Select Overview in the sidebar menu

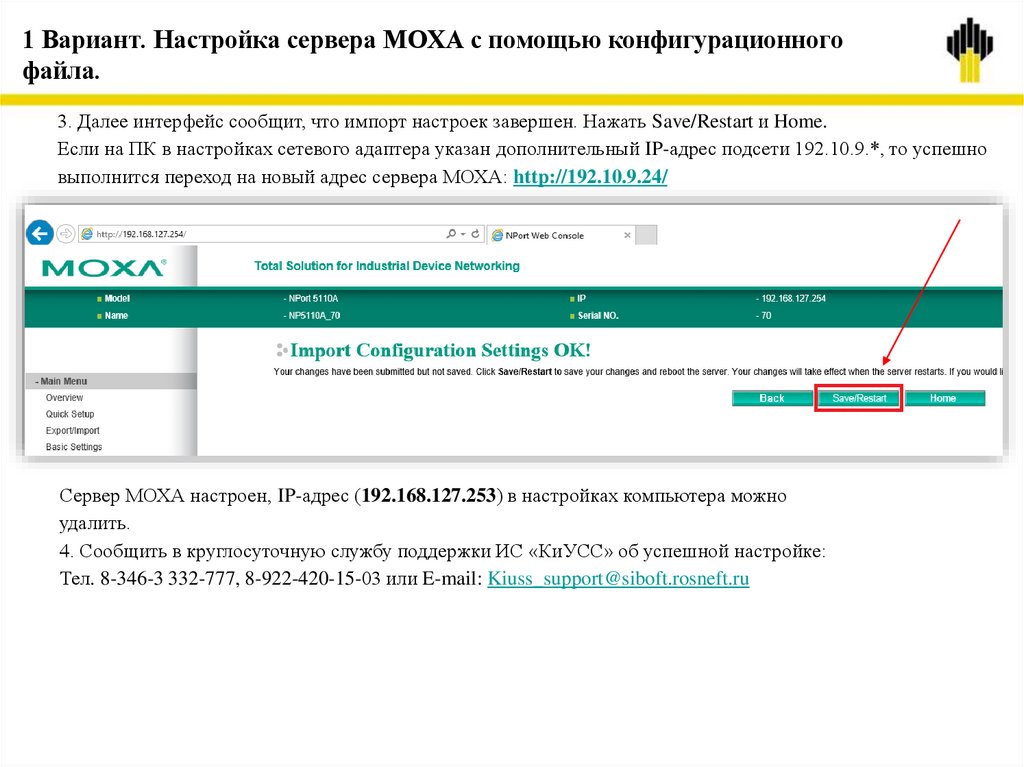pyautogui.click(x=64, y=397)
